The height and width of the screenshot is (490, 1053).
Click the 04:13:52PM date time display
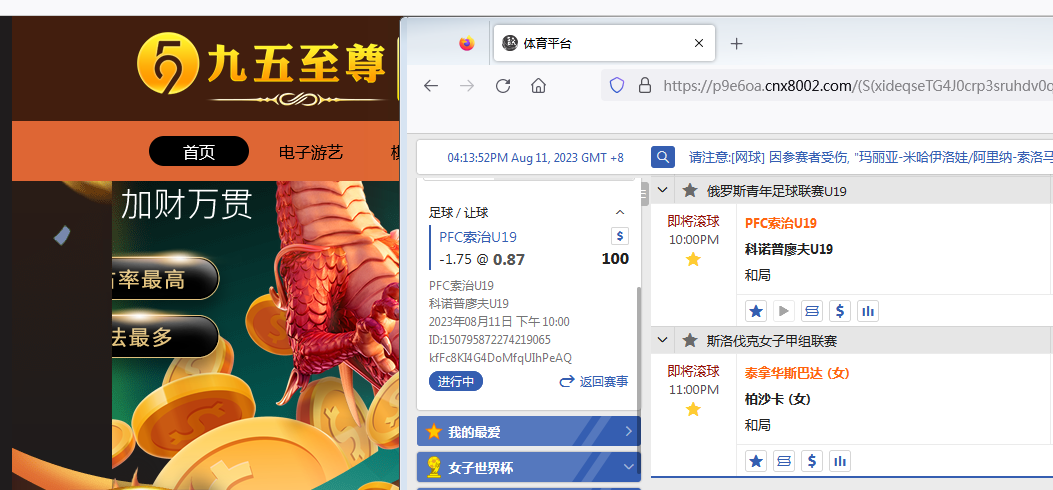[x=535, y=158]
